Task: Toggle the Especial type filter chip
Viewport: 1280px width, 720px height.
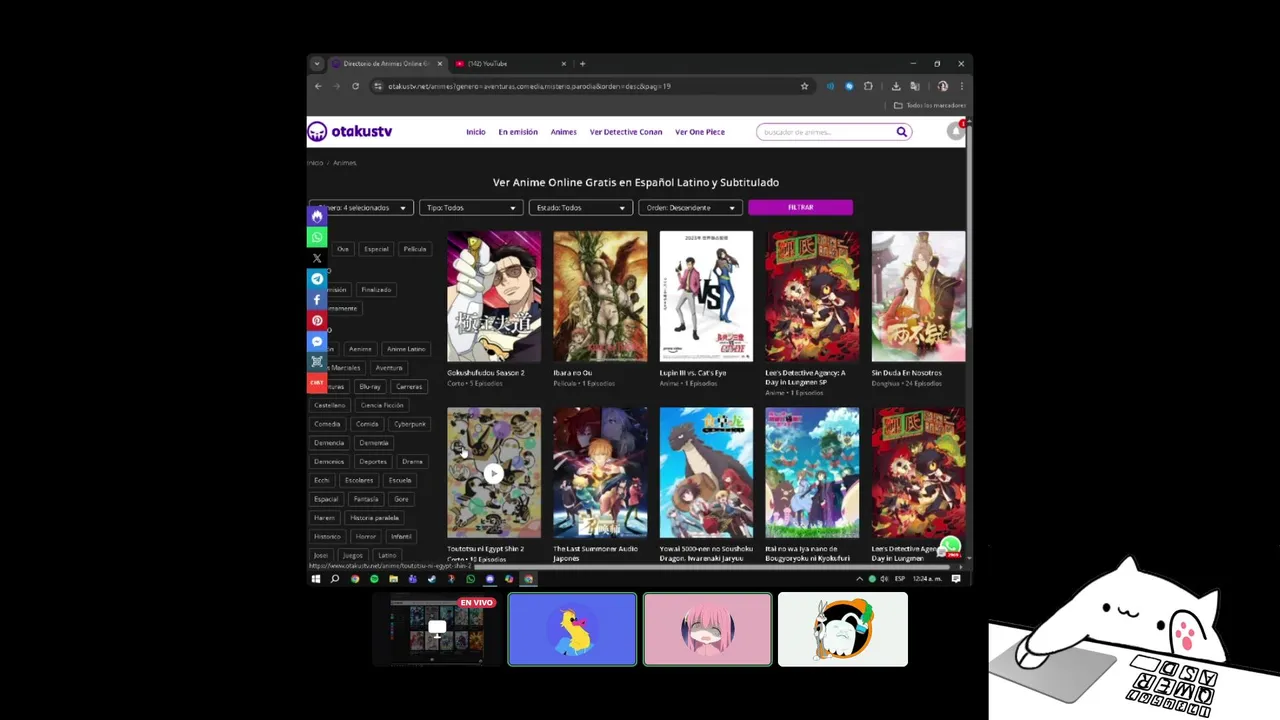Action: 376,249
